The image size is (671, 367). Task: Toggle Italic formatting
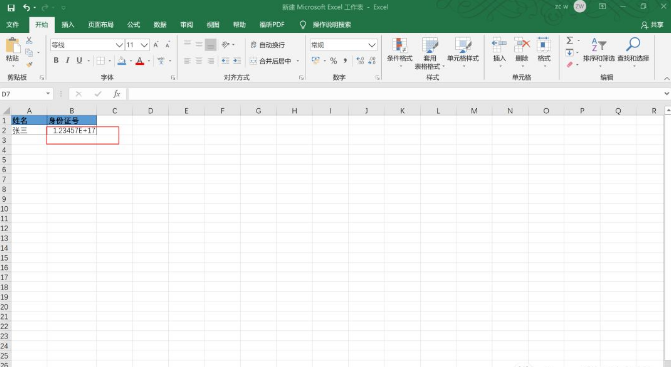click(x=68, y=61)
